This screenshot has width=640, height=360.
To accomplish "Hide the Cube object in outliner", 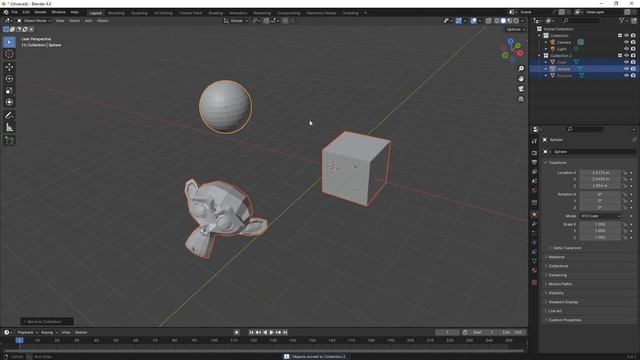I will click(x=626, y=62).
